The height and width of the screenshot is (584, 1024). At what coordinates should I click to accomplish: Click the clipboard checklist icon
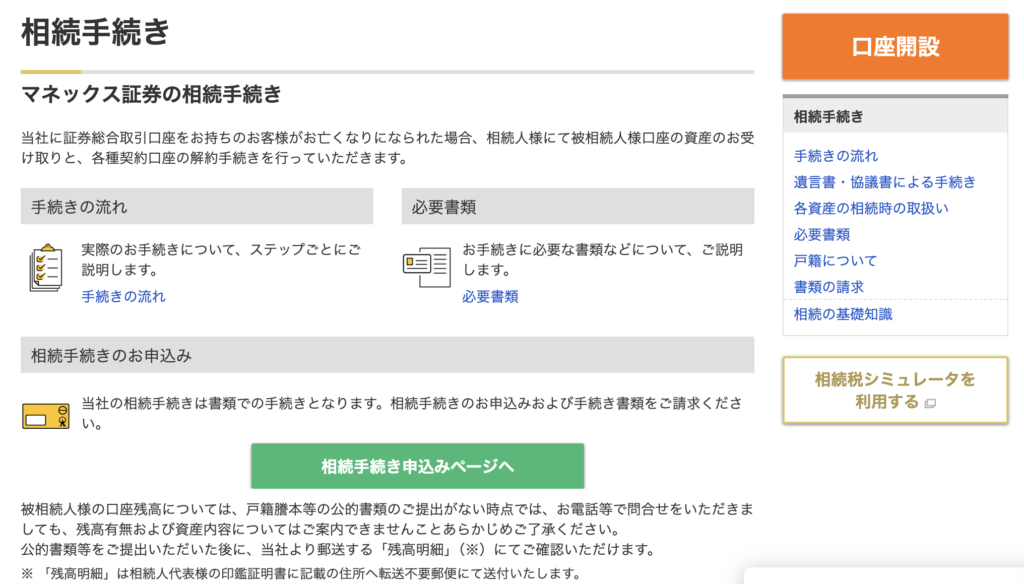click(46, 268)
